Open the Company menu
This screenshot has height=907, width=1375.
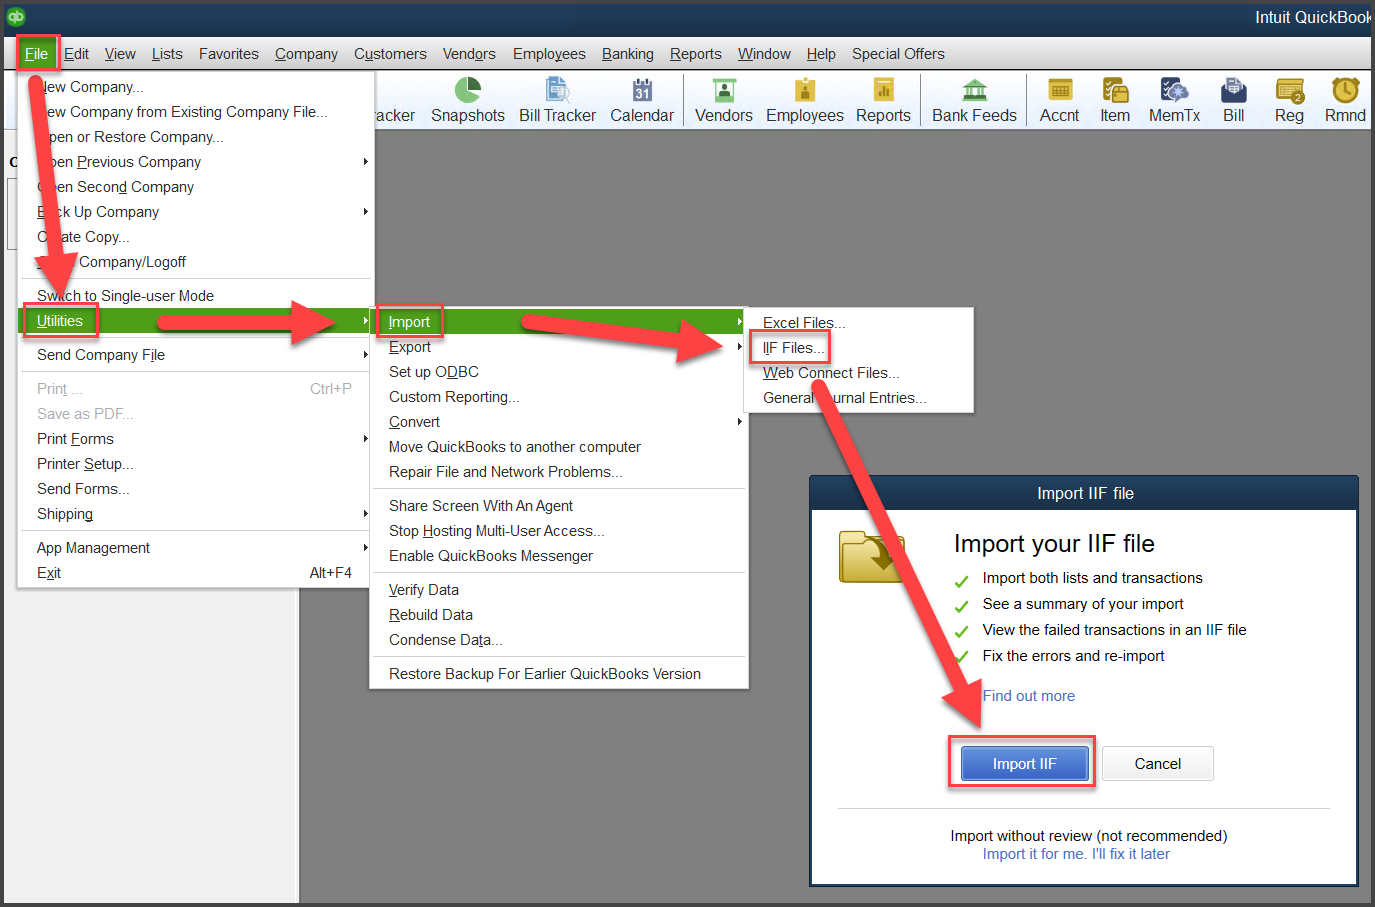pyautogui.click(x=306, y=54)
